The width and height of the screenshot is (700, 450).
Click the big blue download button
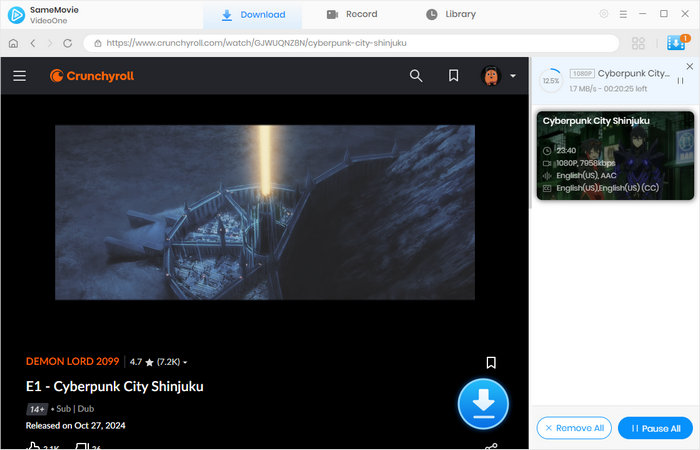click(x=483, y=404)
